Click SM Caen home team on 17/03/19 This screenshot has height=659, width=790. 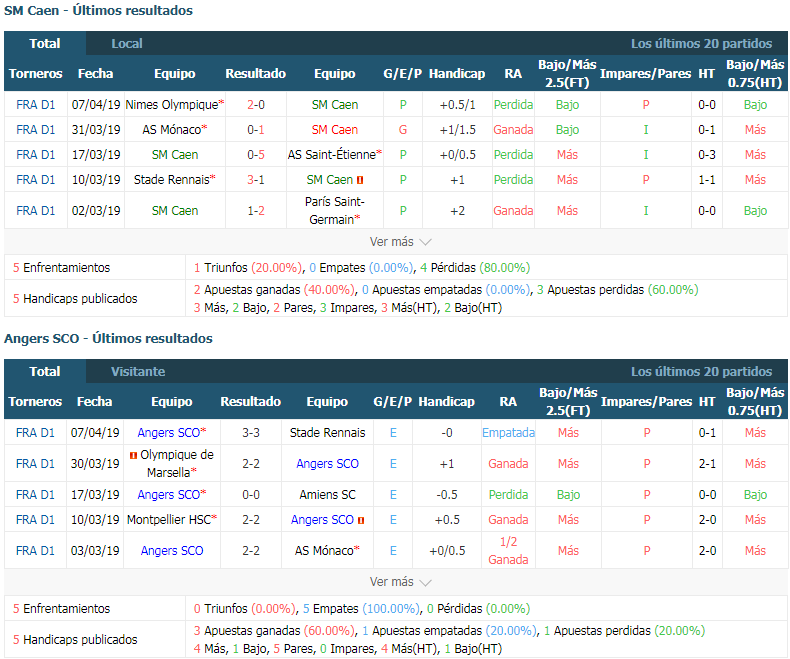click(x=175, y=155)
